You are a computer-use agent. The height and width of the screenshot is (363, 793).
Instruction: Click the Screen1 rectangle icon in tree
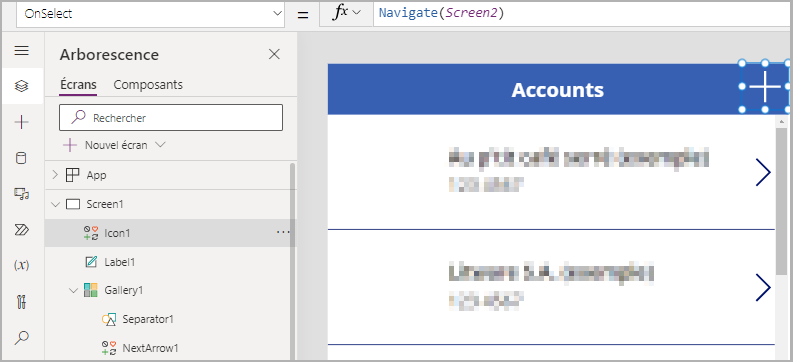(73, 204)
